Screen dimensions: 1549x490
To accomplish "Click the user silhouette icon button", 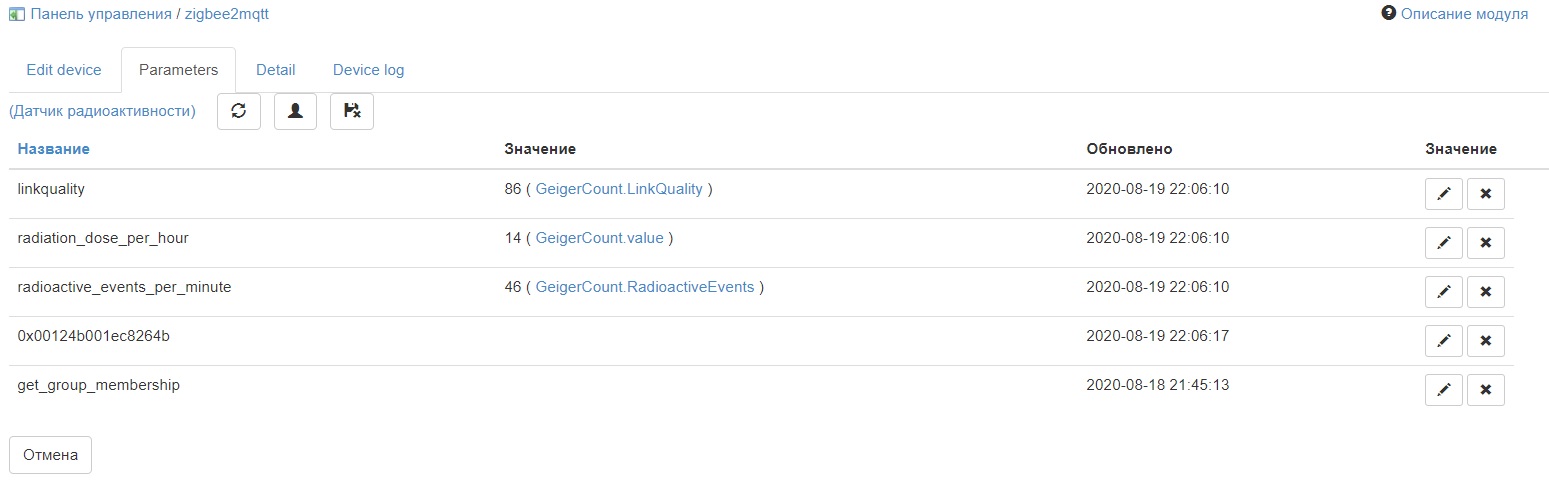I will point(295,111).
